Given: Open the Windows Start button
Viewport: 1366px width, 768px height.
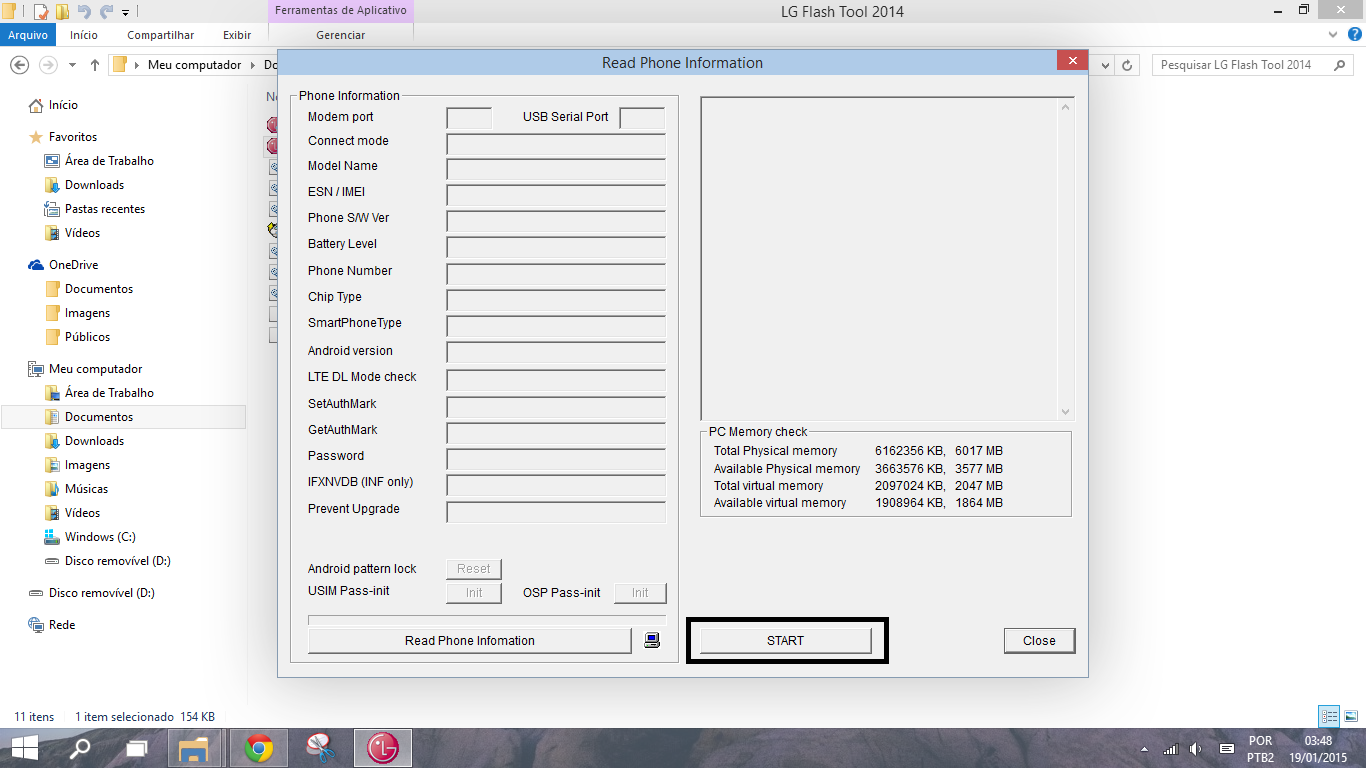Looking at the screenshot, I should 24,748.
